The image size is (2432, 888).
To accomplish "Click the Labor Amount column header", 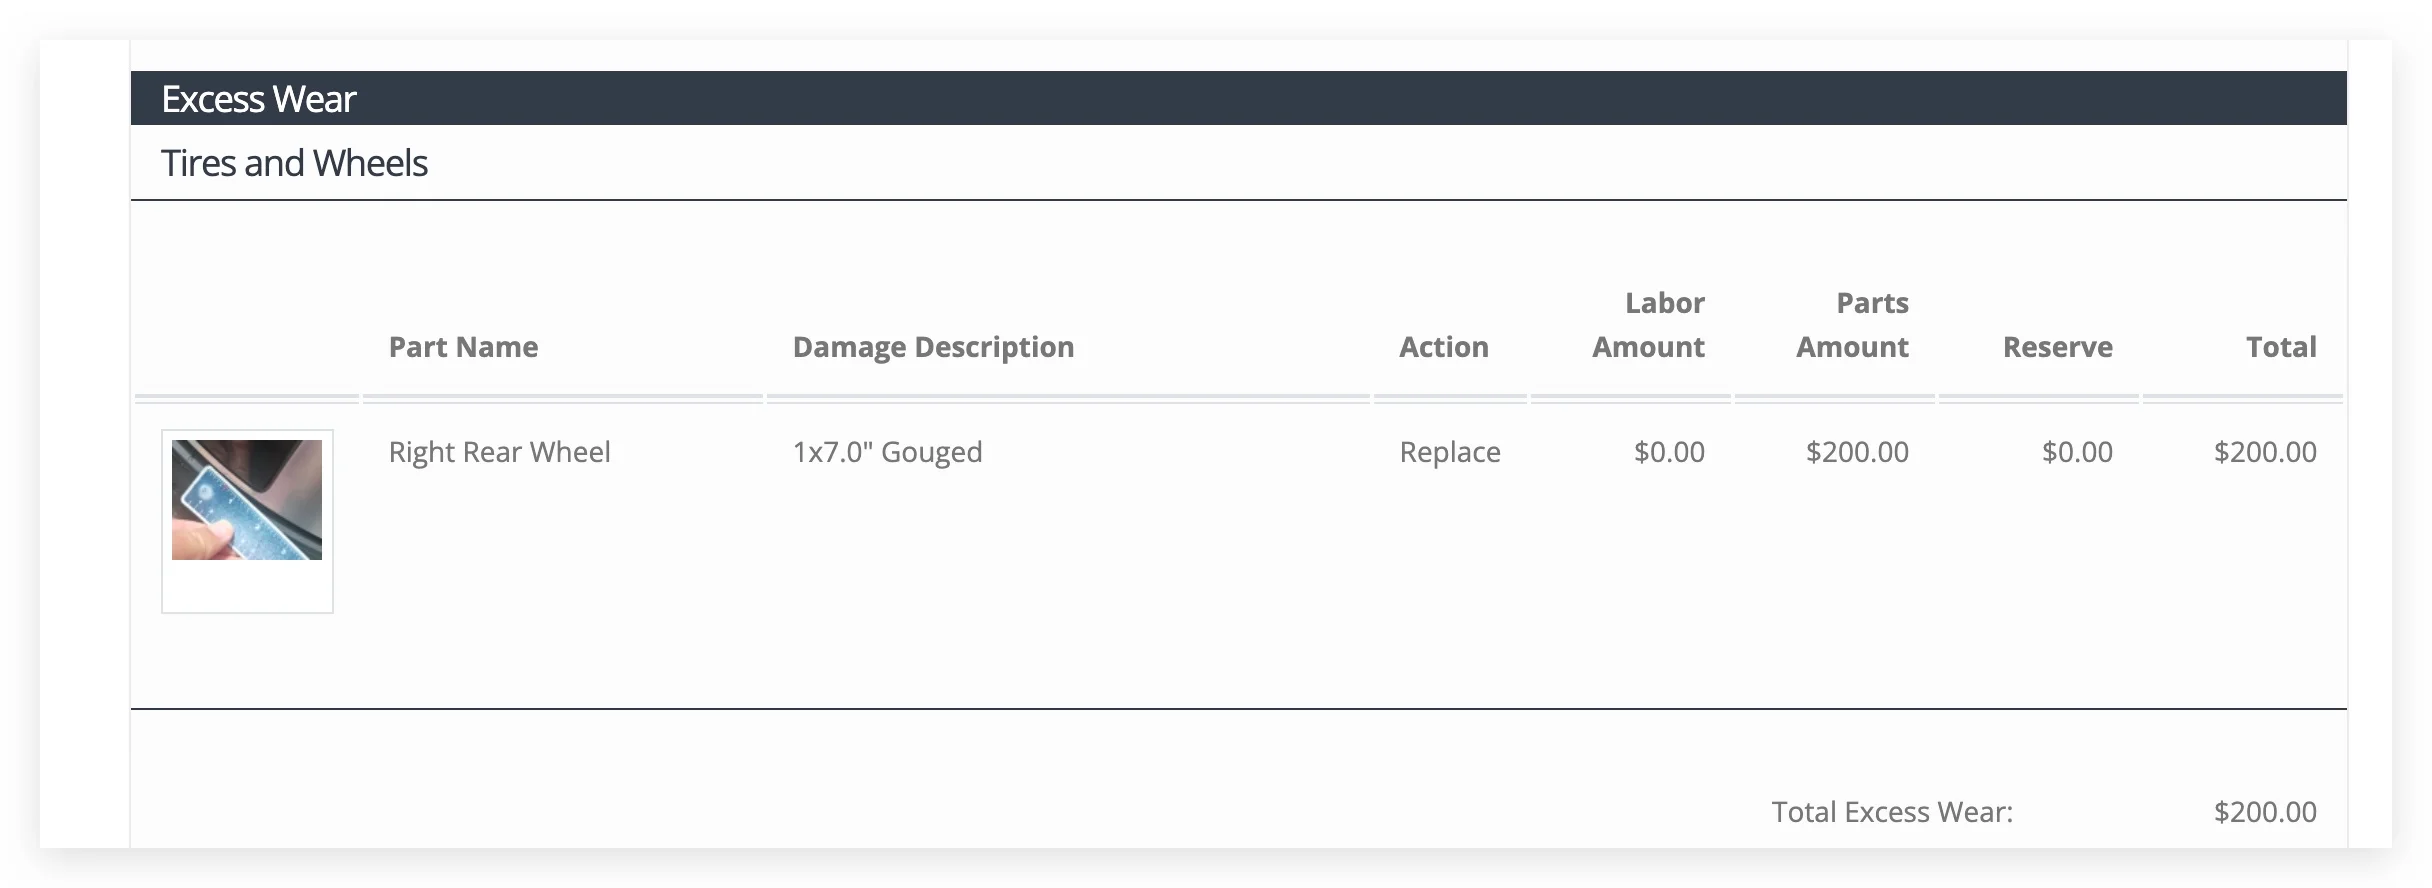I will pyautogui.click(x=1648, y=325).
